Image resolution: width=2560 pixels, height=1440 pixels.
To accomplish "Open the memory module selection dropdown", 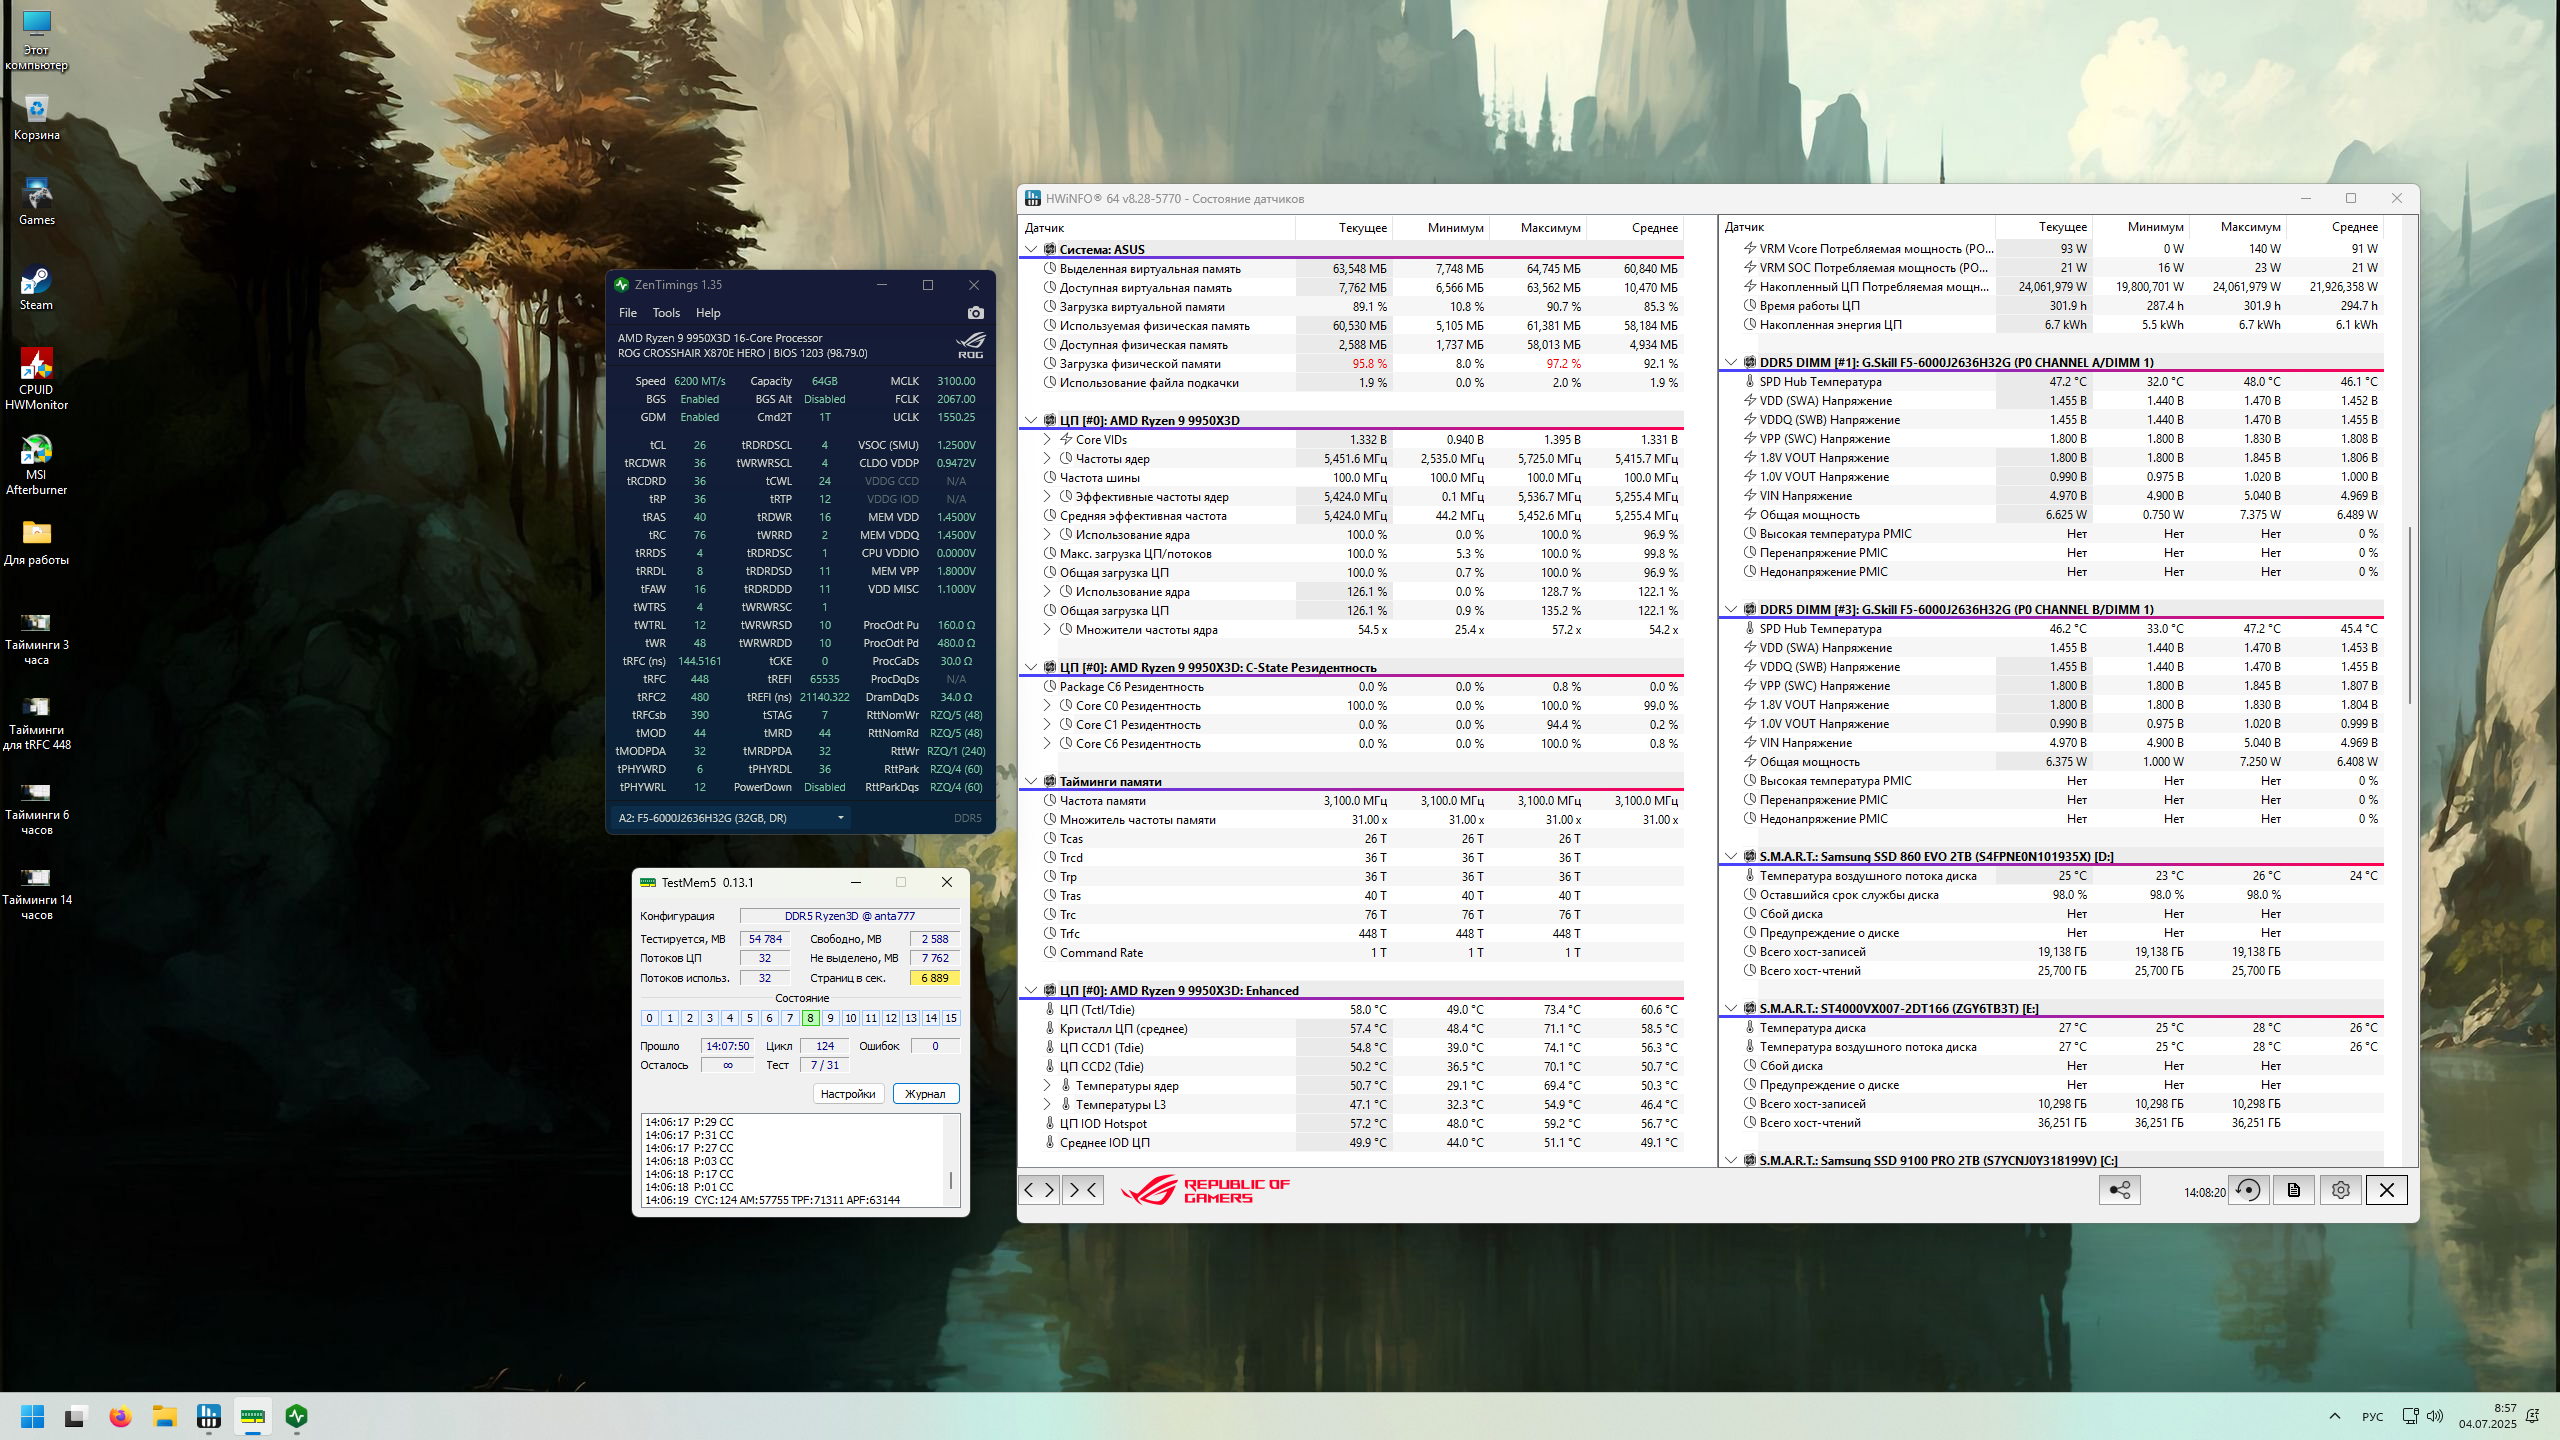I will coord(840,818).
